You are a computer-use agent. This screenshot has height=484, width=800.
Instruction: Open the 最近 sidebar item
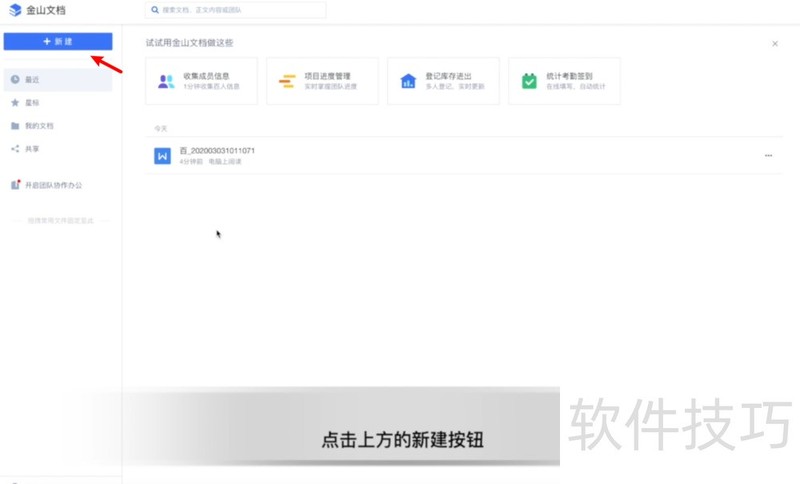pos(58,80)
